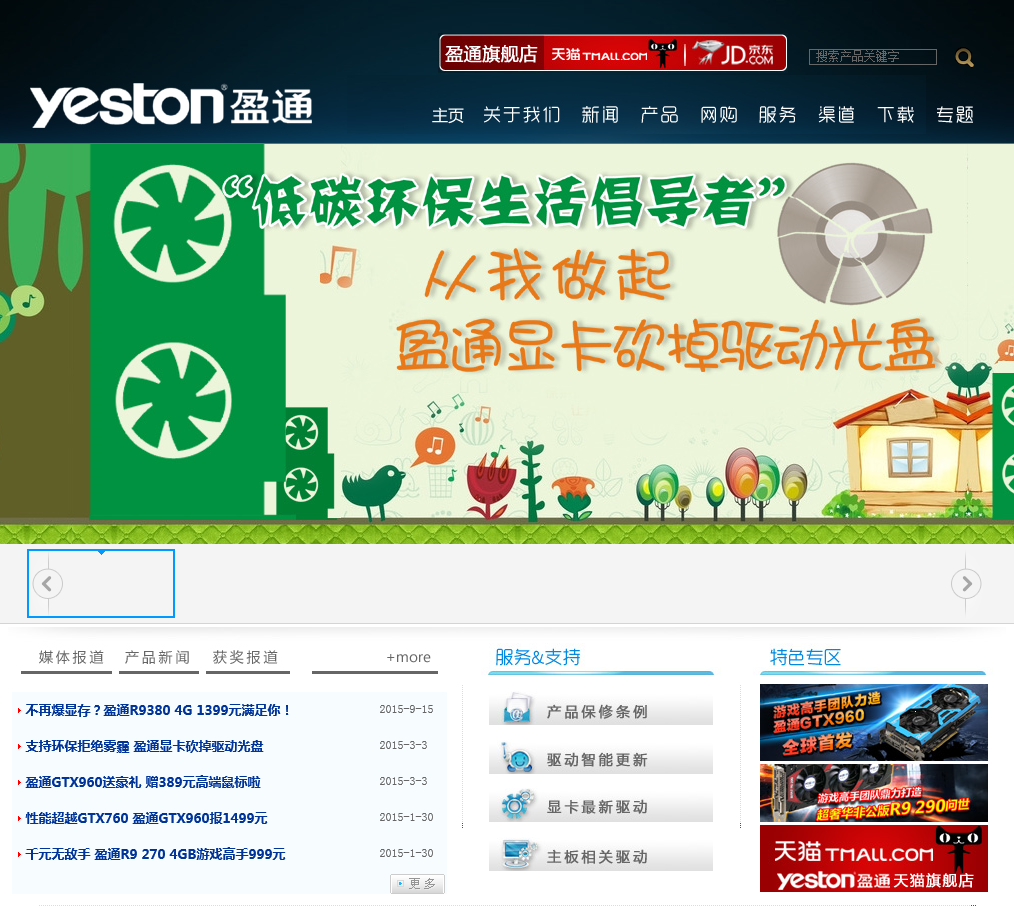Open article 支持环保拒绝雾霾 盈通显卡砍掉驱动光盘
The height and width of the screenshot is (922, 1014).
tap(144, 746)
